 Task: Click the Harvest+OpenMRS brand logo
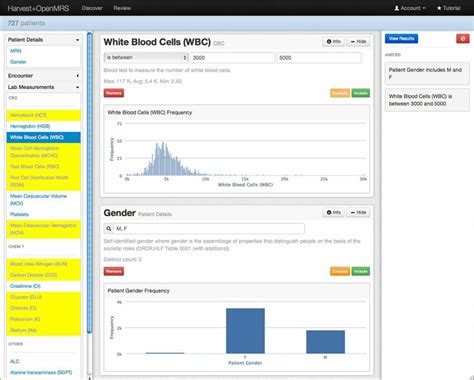(x=38, y=8)
